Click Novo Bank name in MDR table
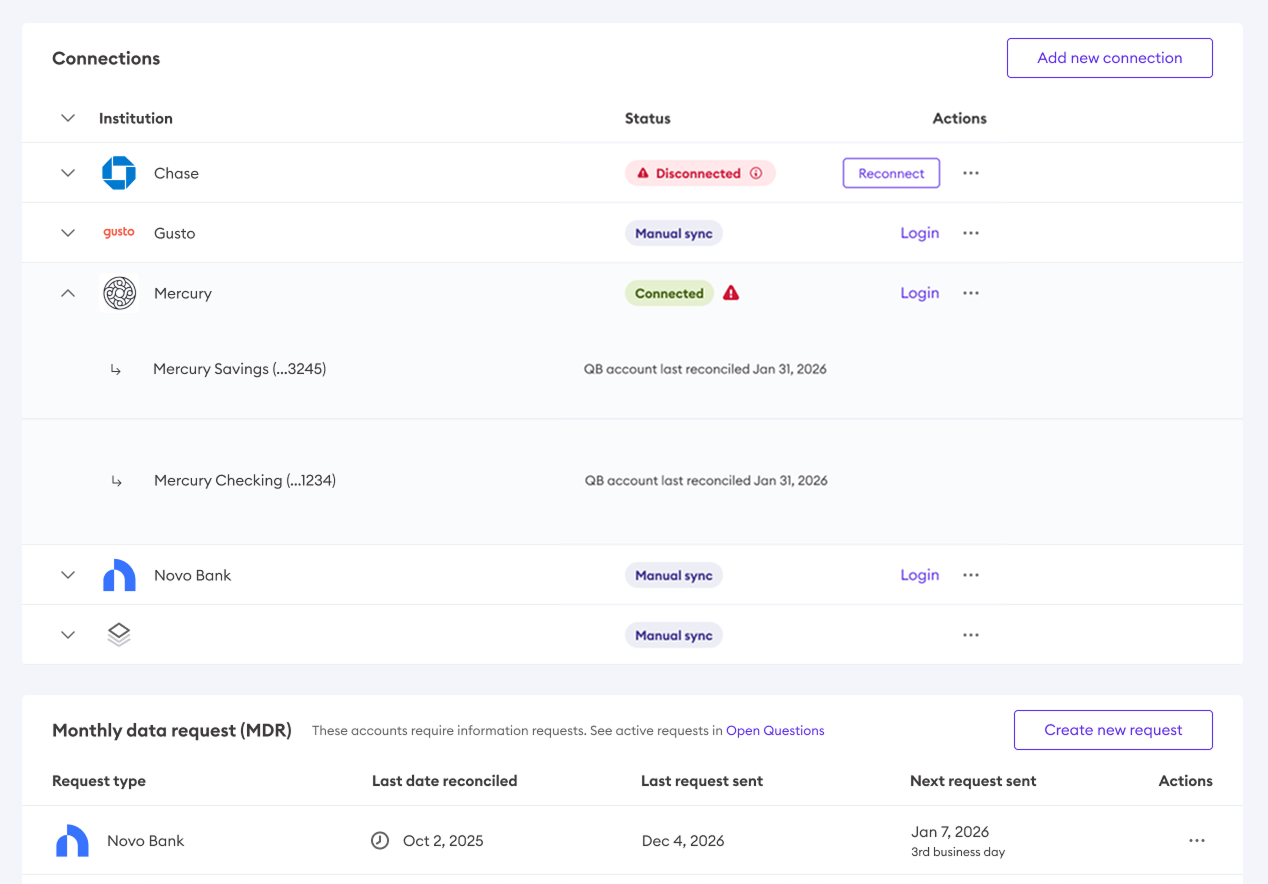 (x=146, y=841)
